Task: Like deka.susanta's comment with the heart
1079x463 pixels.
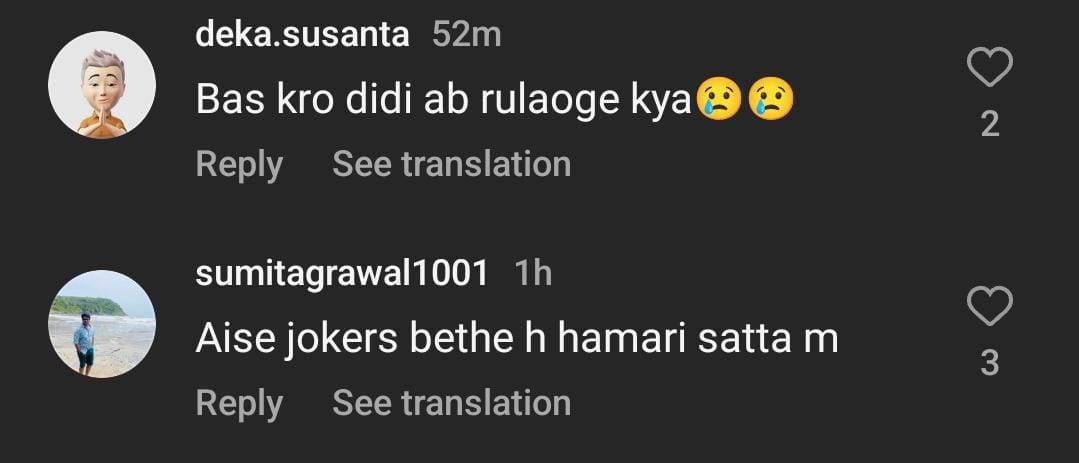Action: point(990,68)
